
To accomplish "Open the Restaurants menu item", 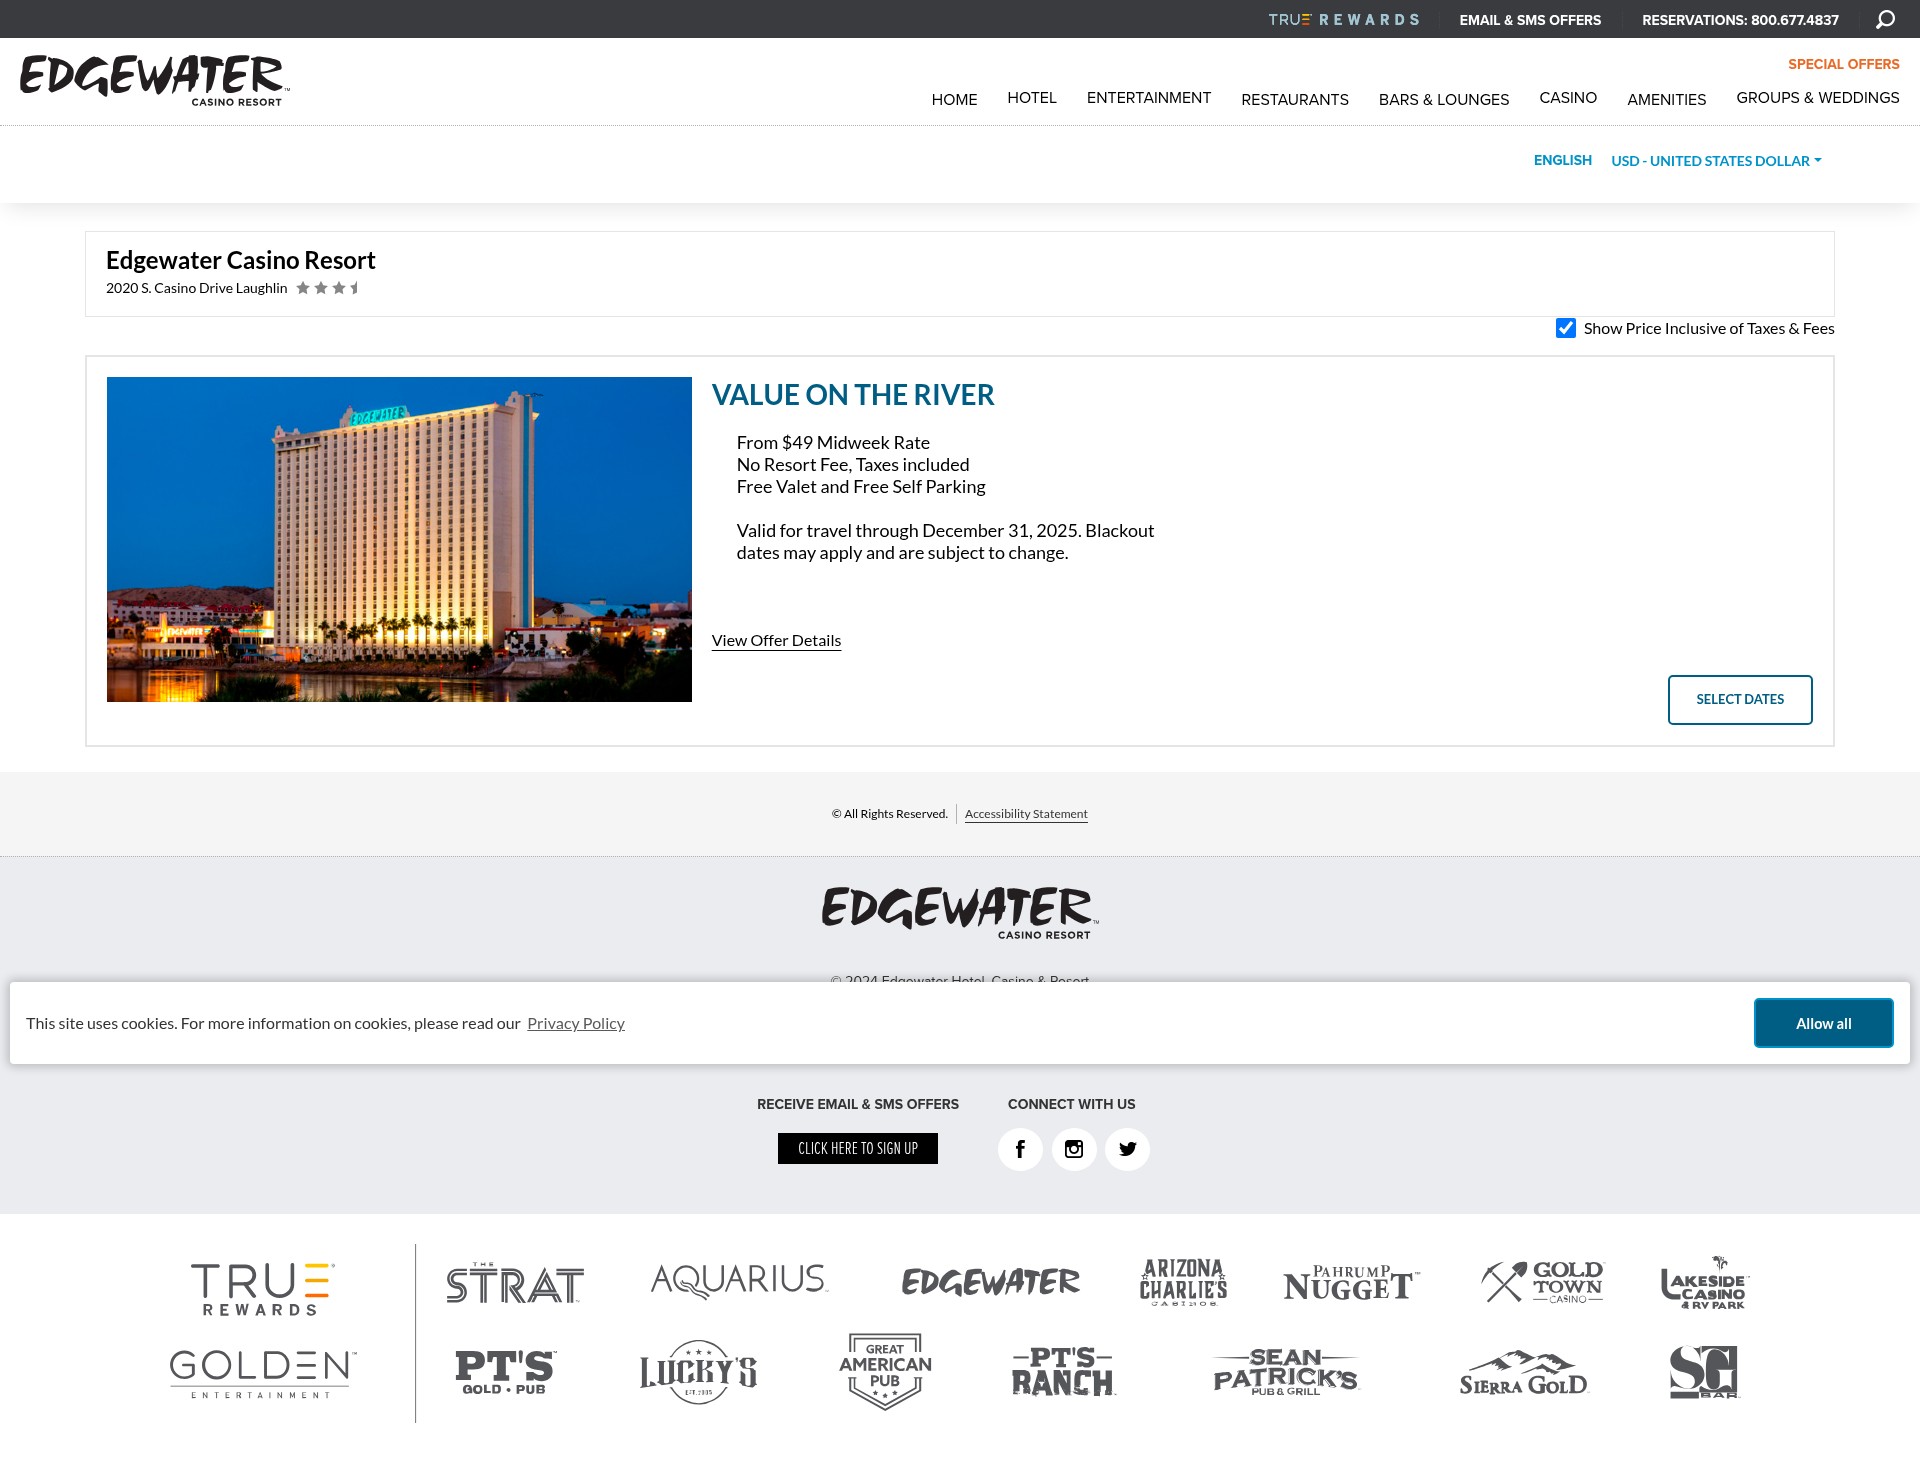I will tap(1295, 99).
